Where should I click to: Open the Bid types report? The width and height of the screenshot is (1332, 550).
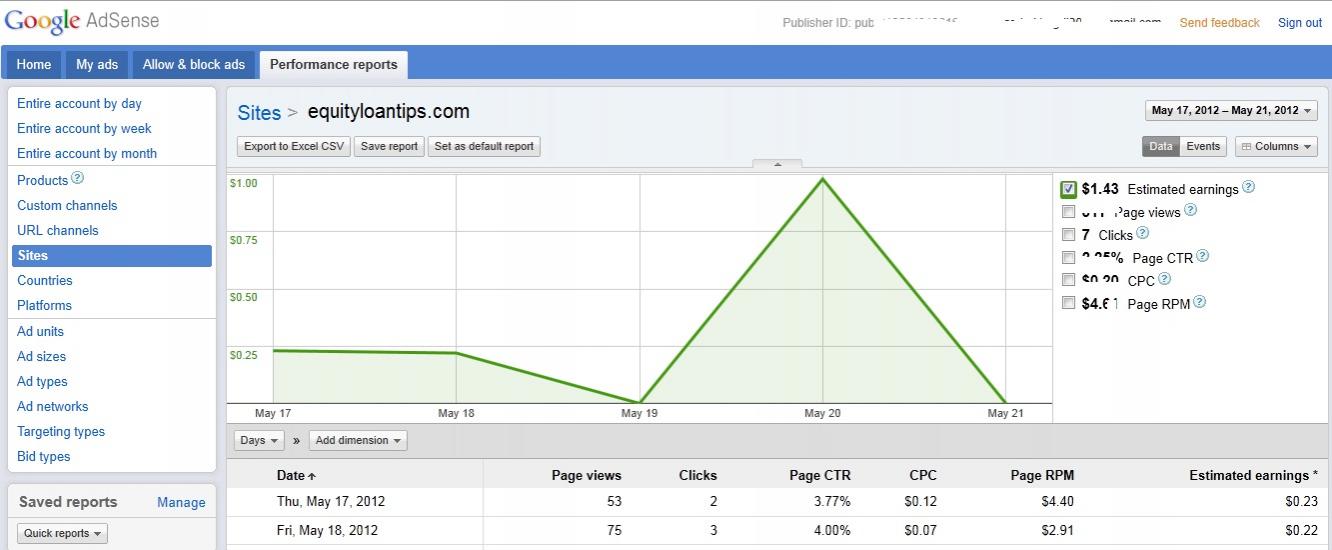click(x=43, y=456)
